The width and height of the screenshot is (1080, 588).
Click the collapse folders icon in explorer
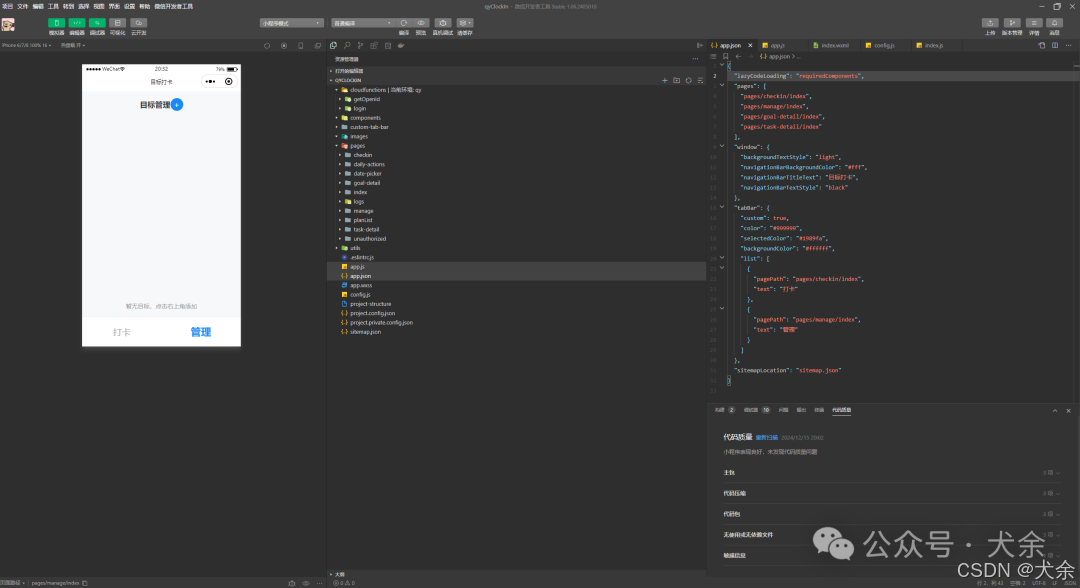(700, 81)
